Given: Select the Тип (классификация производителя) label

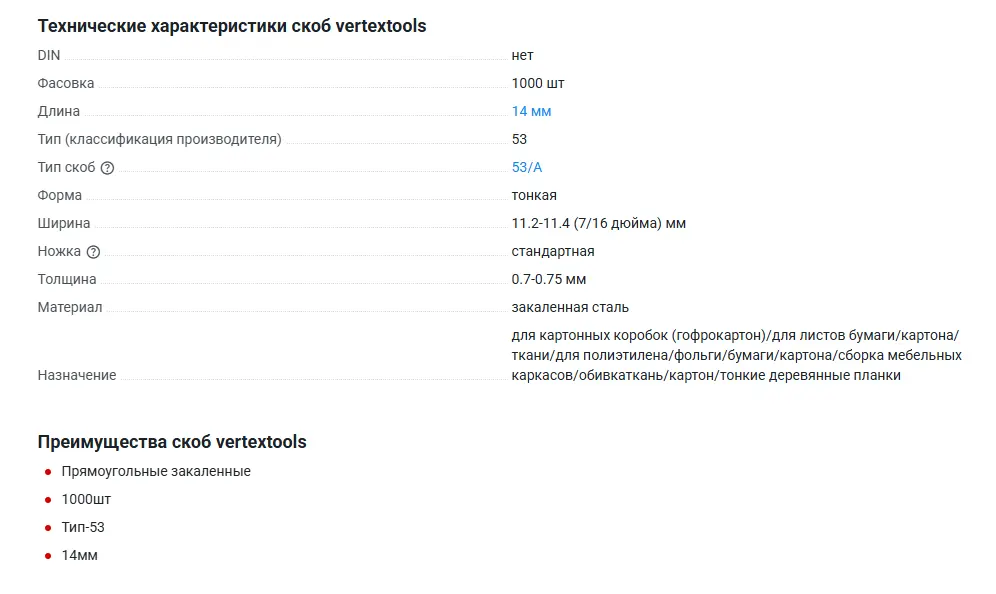Looking at the screenshot, I should pyautogui.click(x=159, y=139).
